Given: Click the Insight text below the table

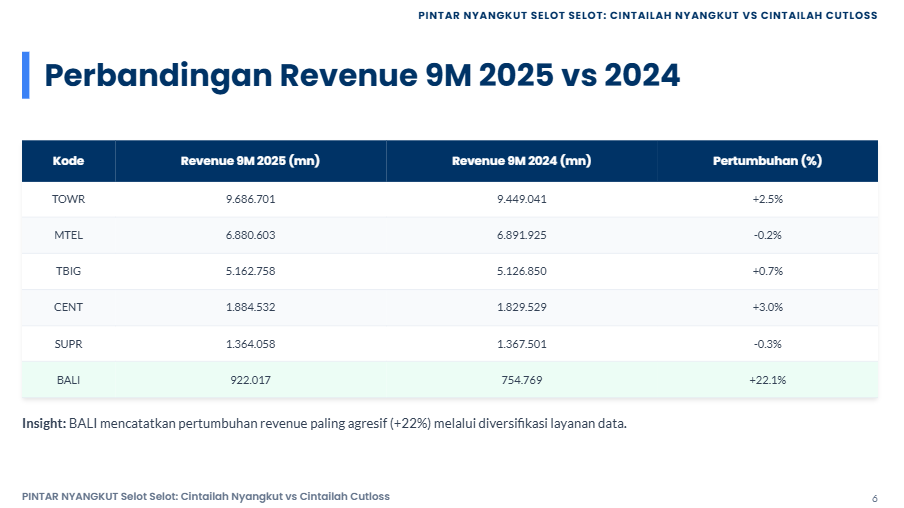Looking at the screenshot, I should 324,424.
